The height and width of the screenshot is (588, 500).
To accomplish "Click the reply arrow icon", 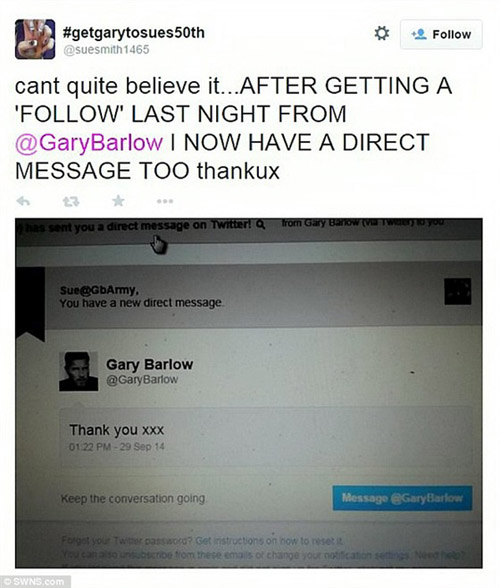I will click(x=23, y=201).
